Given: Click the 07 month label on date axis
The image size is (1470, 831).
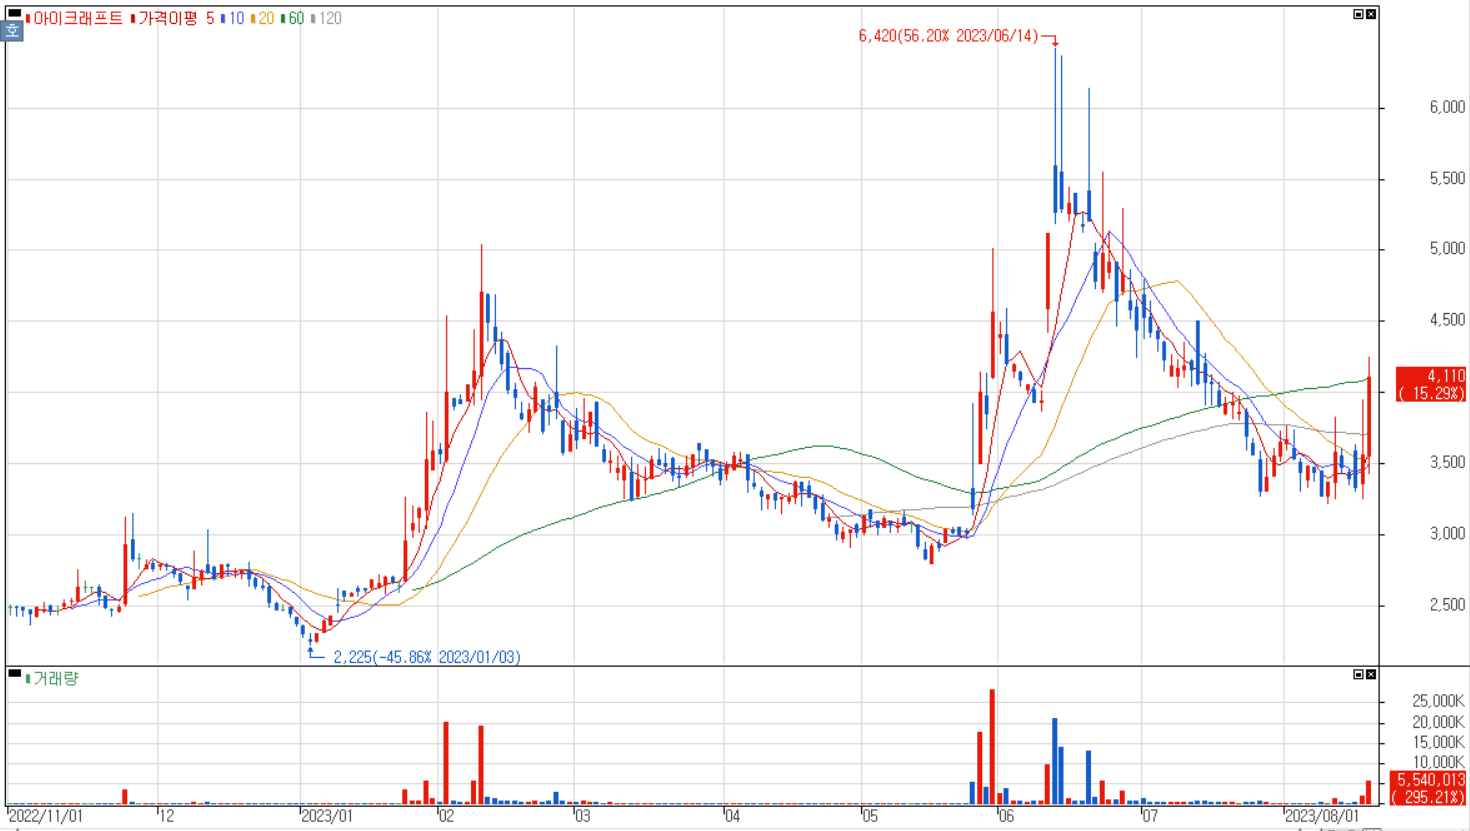Looking at the screenshot, I should 1150,816.
